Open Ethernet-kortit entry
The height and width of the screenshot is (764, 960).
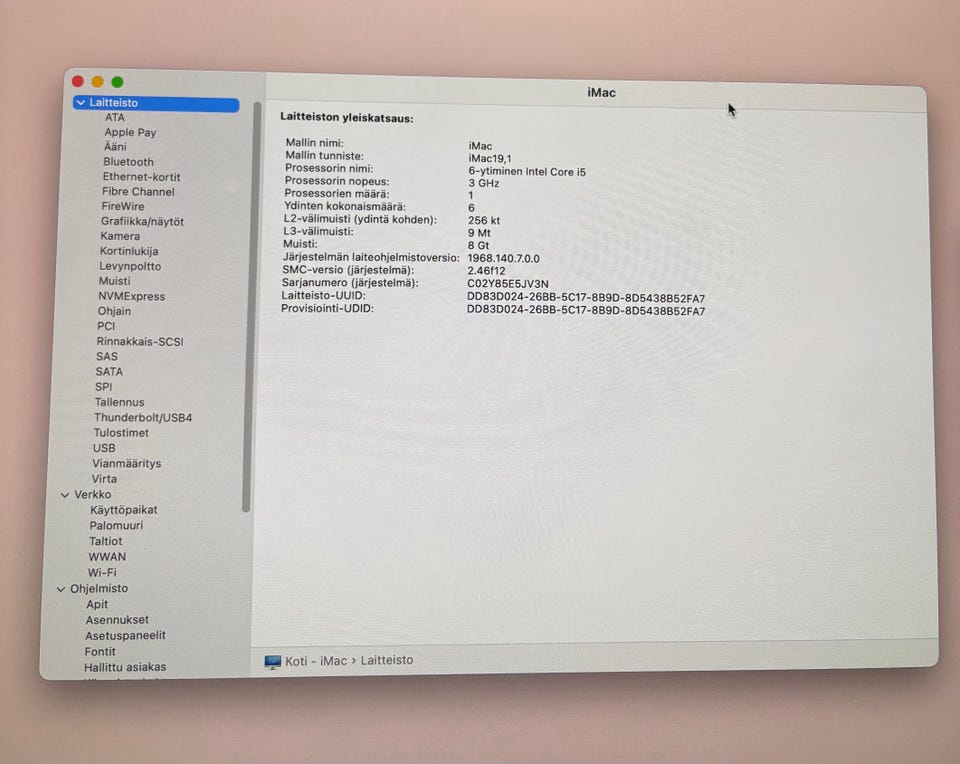(141, 177)
